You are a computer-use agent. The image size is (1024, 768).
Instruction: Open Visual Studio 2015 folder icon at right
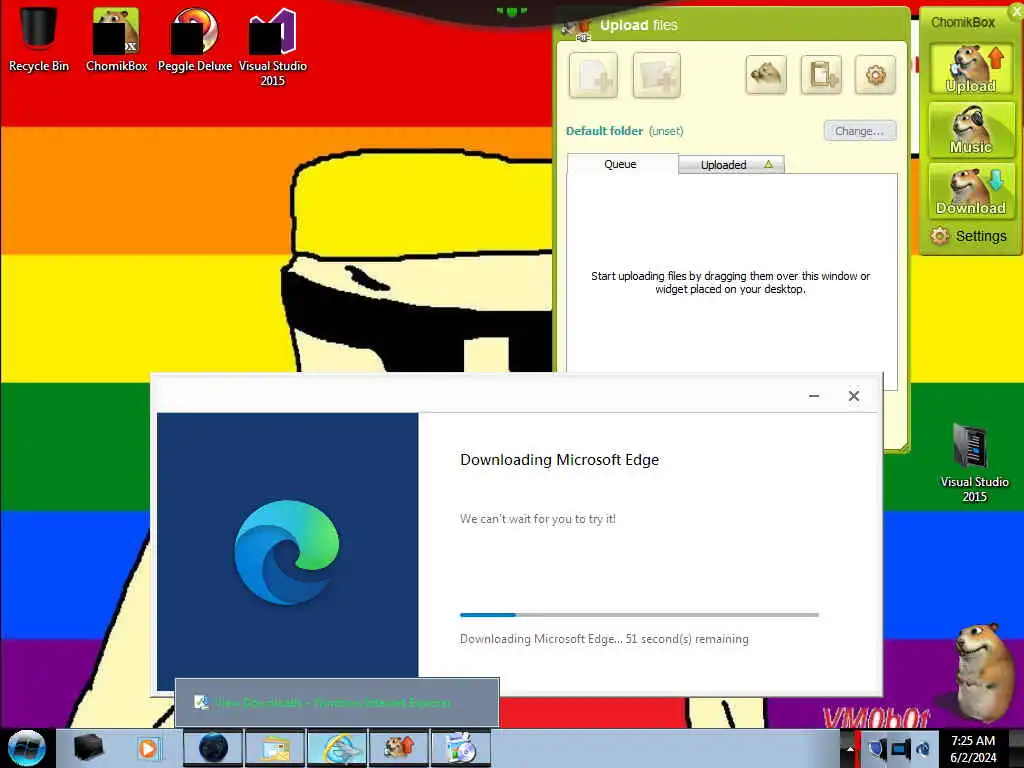[974, 462]
